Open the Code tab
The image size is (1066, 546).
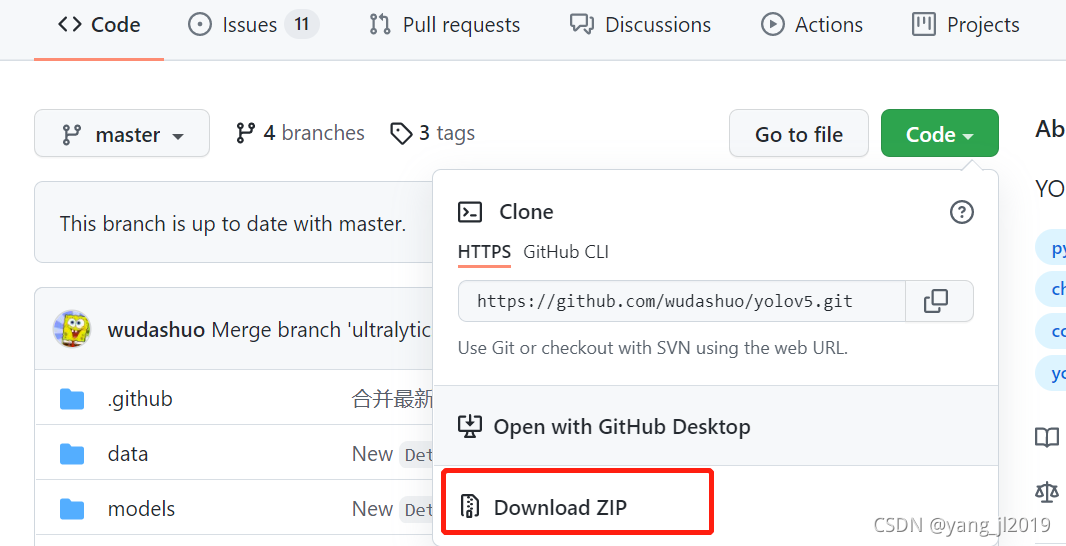[x=99, y=25]
